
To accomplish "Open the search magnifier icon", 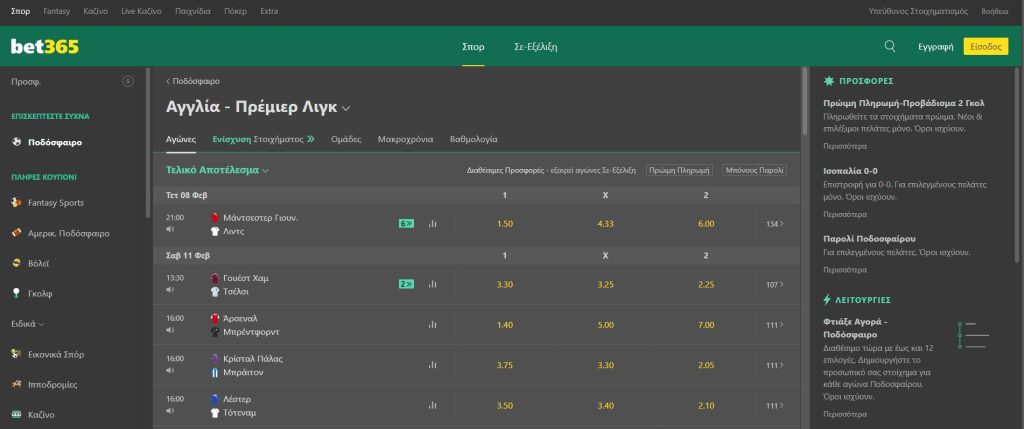I will (889, 46).
